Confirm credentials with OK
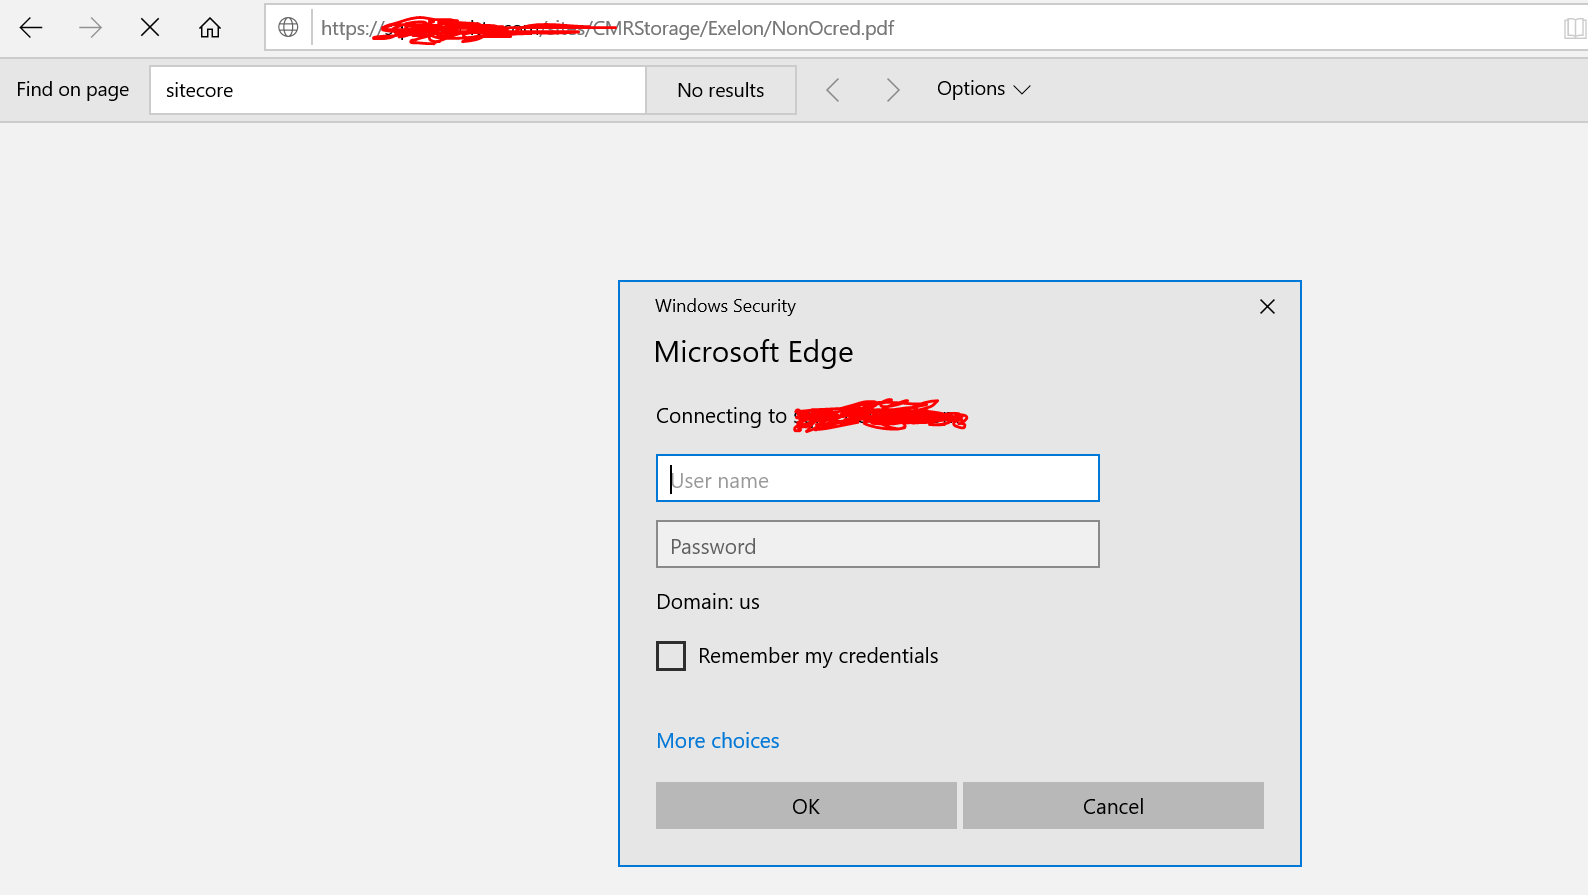Screen dimensions: 1588x895 click(806, 806)
